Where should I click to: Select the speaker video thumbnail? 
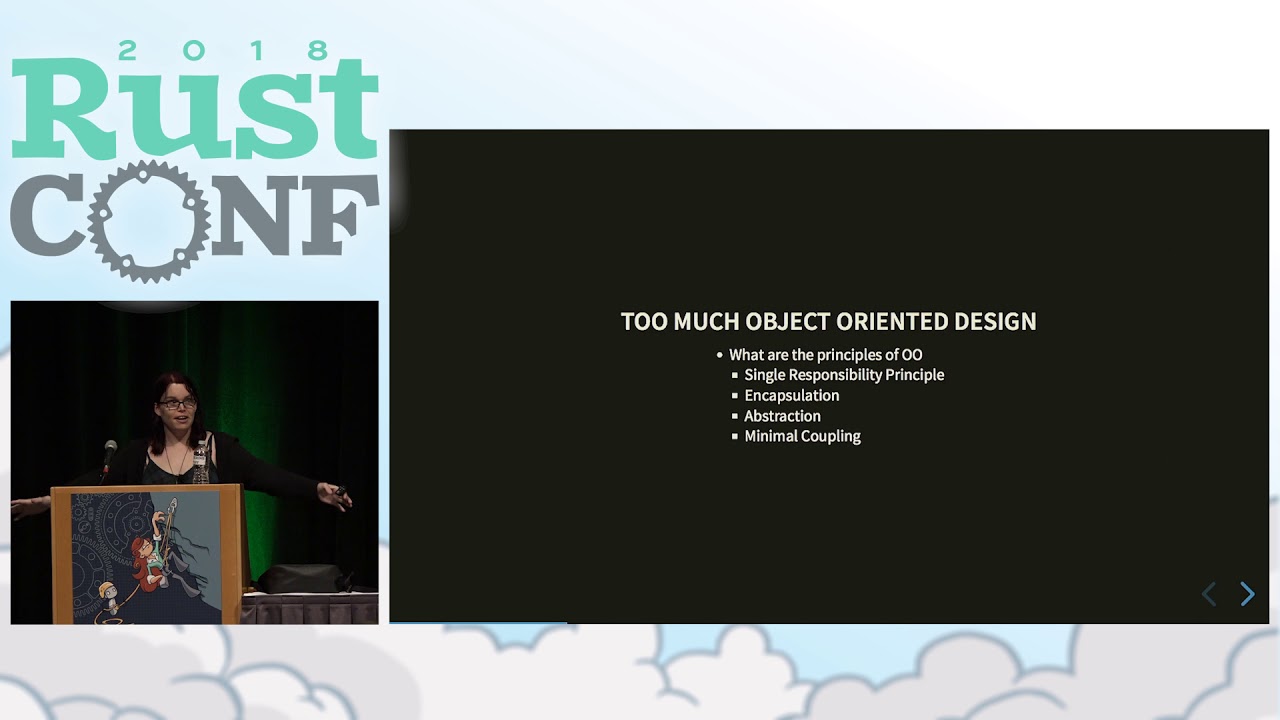(x=195, y=462)
